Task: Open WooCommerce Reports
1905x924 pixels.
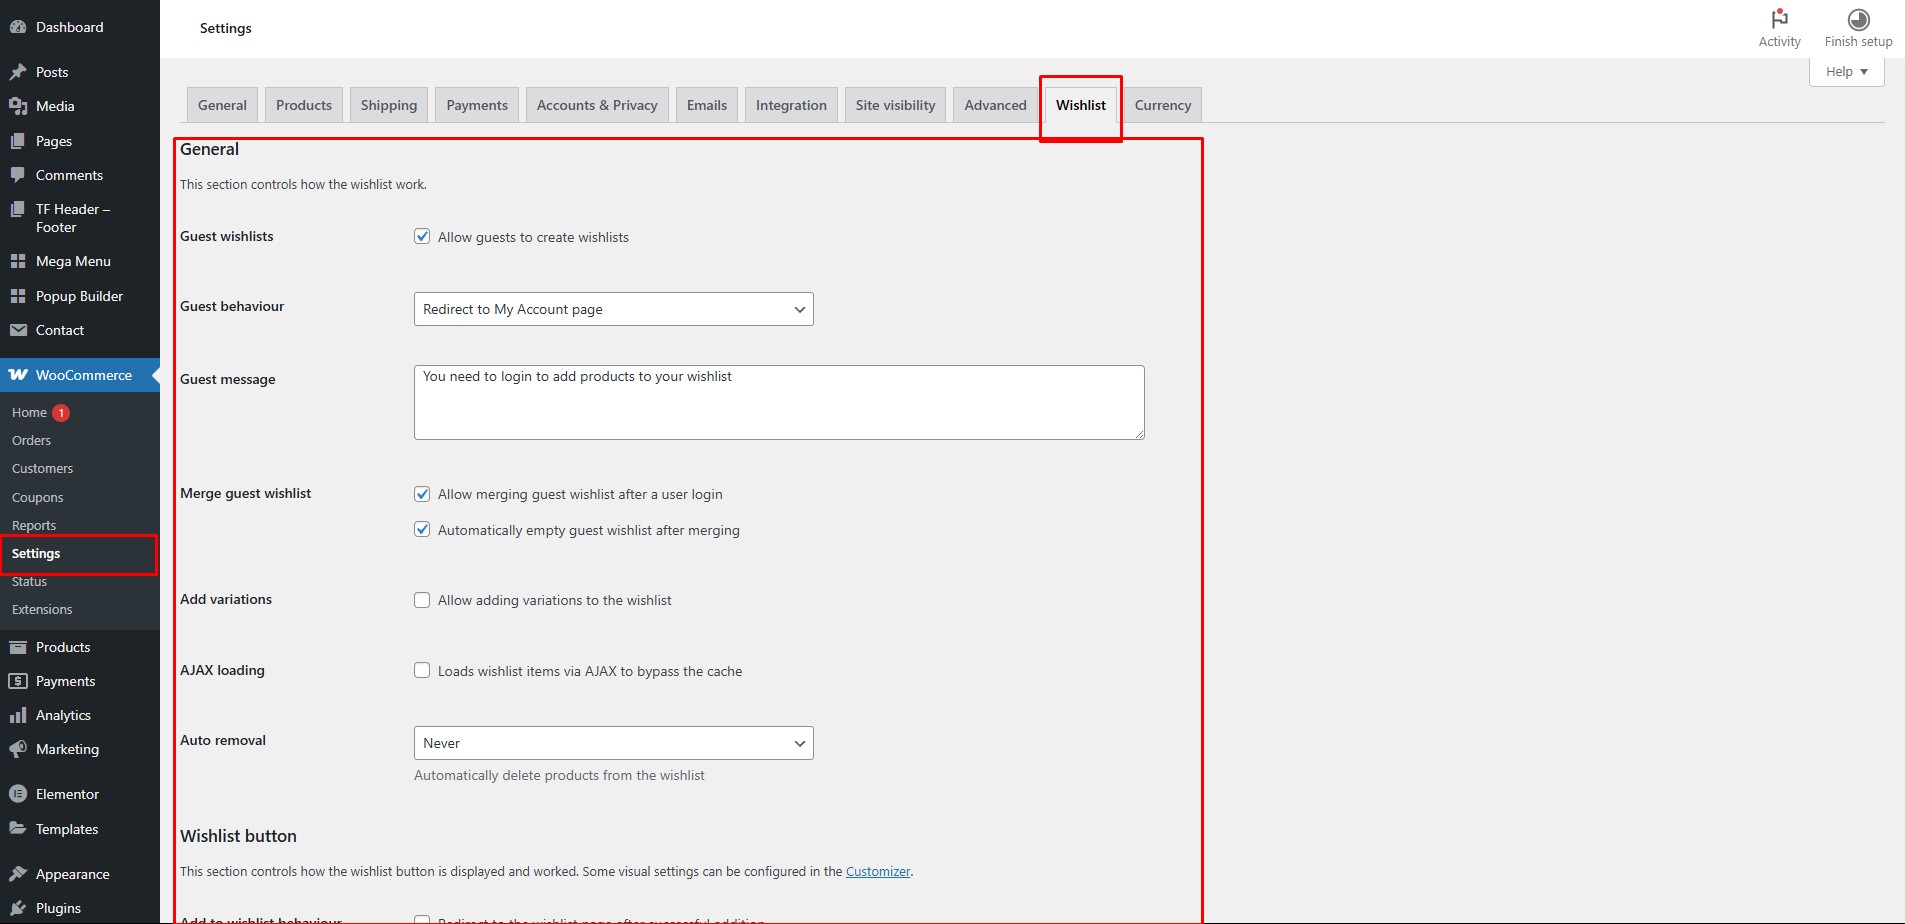Action: (x=34, y=525)
